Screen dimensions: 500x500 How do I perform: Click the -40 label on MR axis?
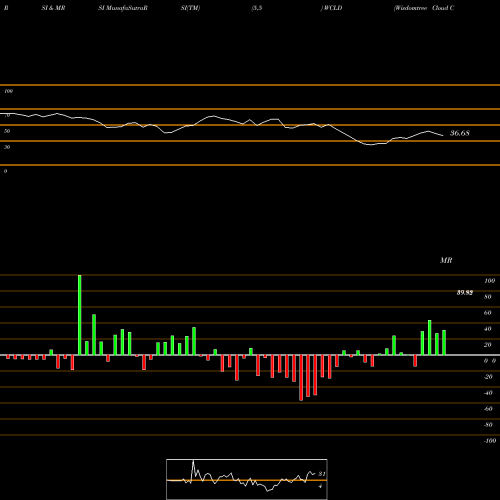coord(488,393)
